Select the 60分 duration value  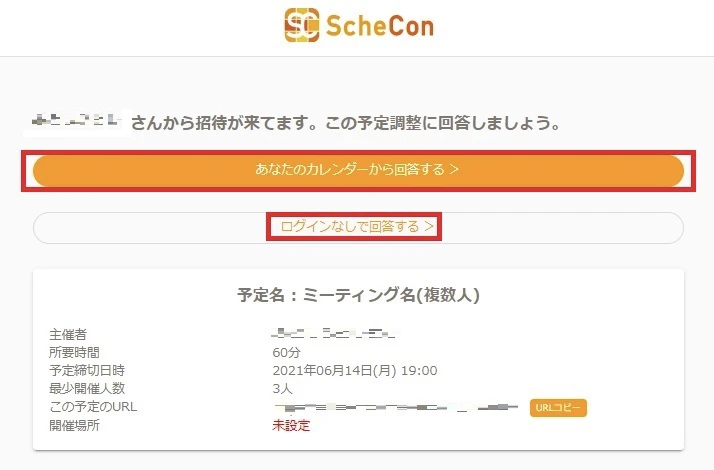(286, 352)
